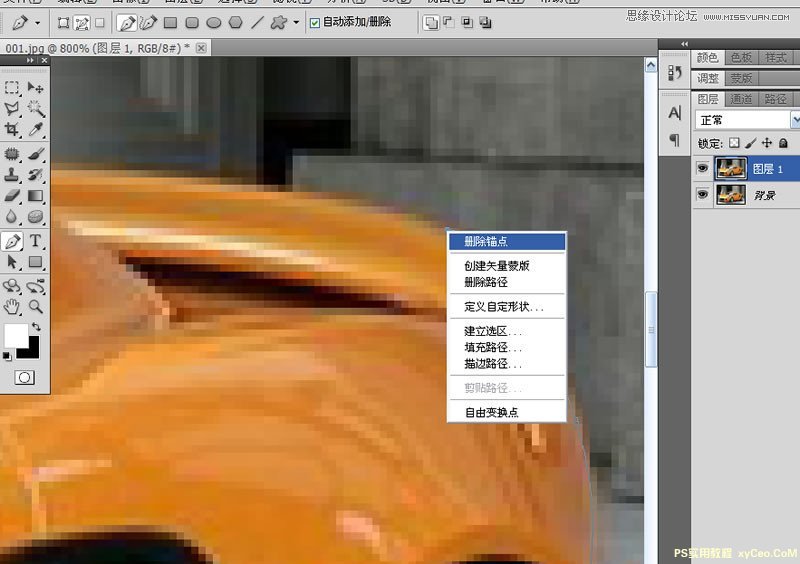
Task: Switch to the 色板 tab
Action: (x=741, y=58)
